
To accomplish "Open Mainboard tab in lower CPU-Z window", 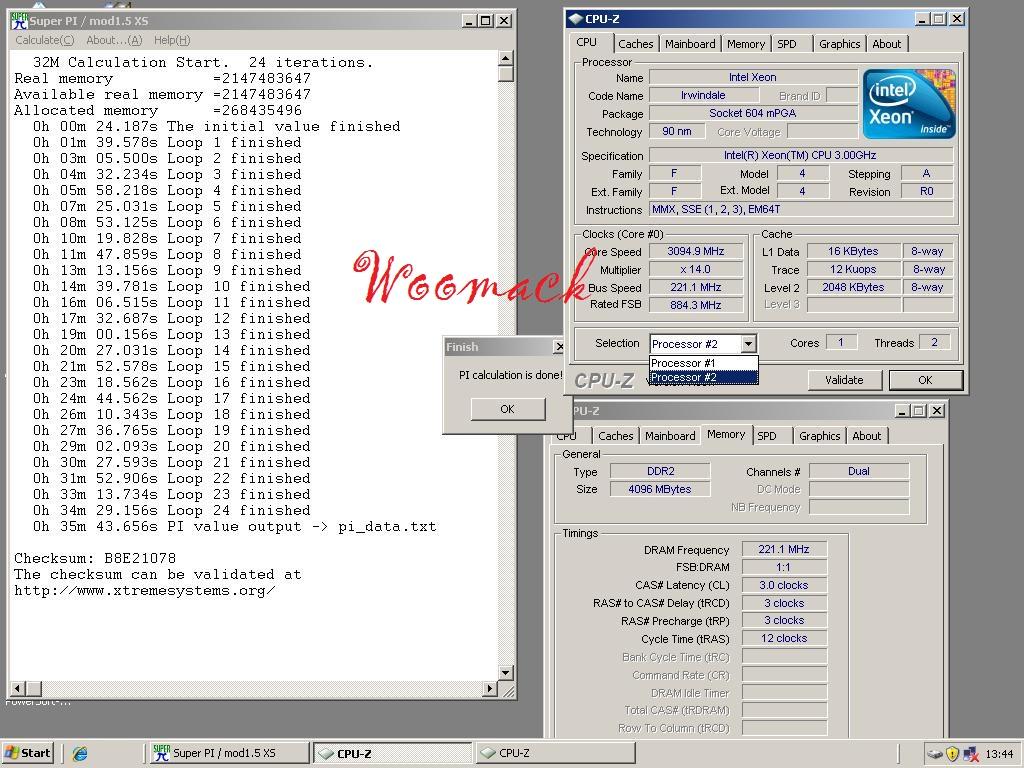I will coord(670,436).
